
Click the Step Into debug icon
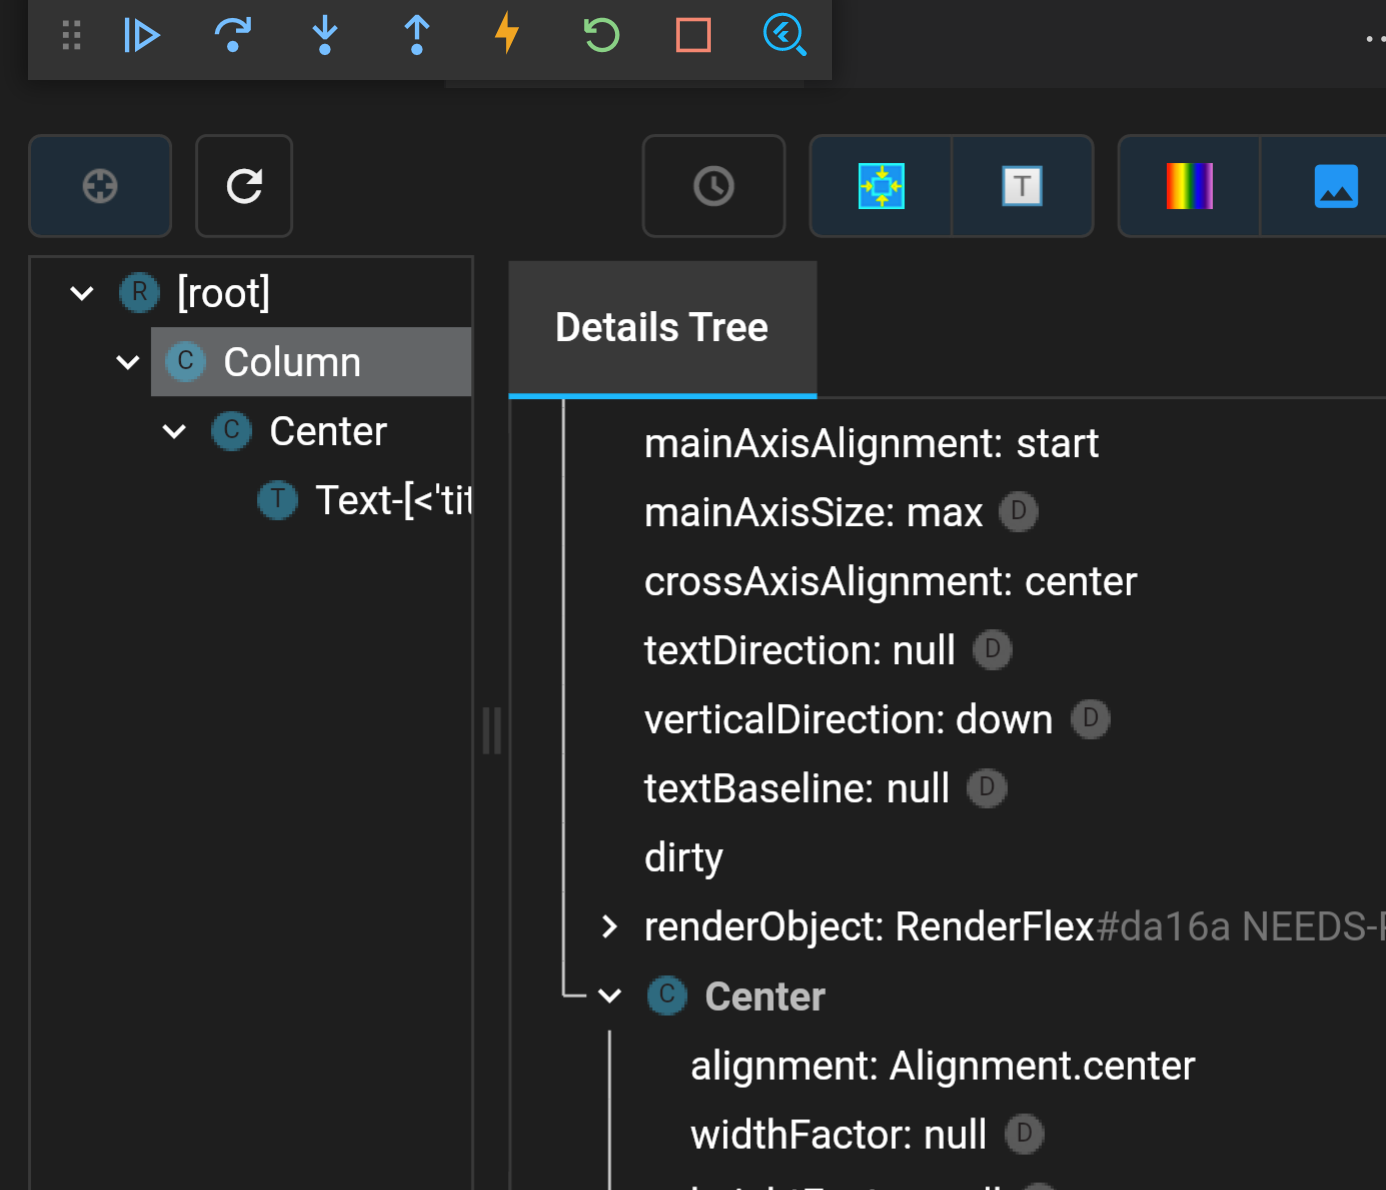(325, 35)
